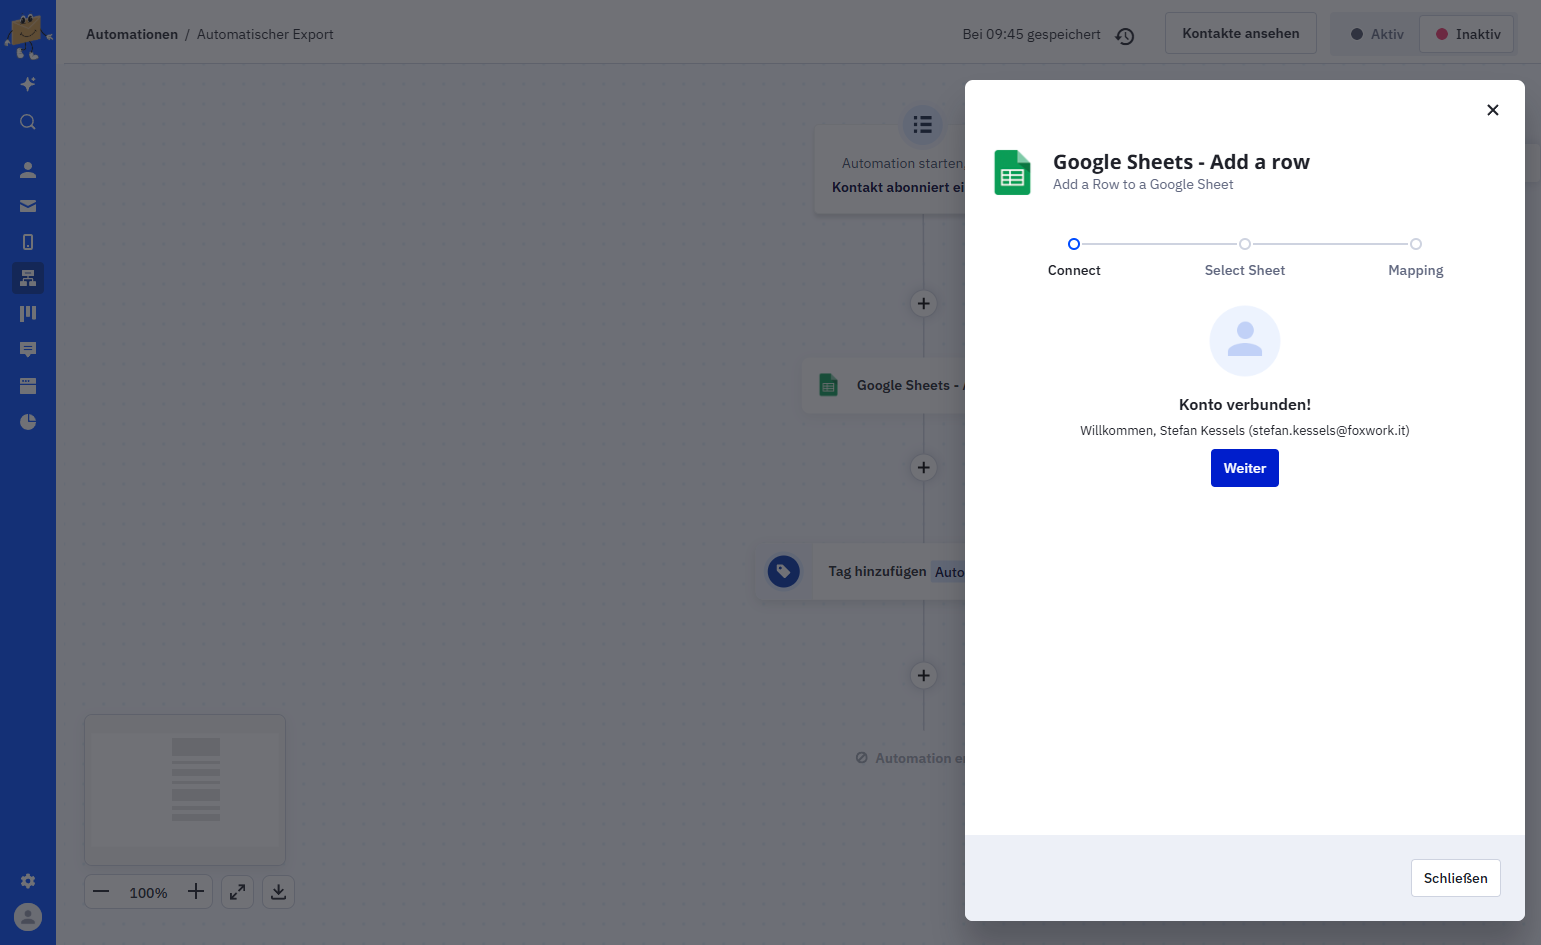Open the Deals pipeline icon in the sidebar
This screenshot has width=1541, height=945.
click(28, 314)
